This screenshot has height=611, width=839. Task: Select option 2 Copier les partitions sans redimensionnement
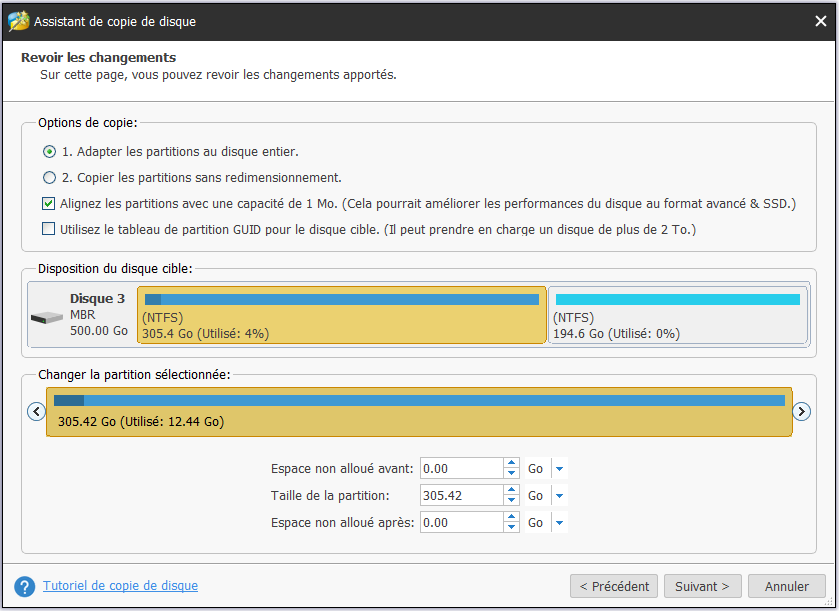coord(49,178)
